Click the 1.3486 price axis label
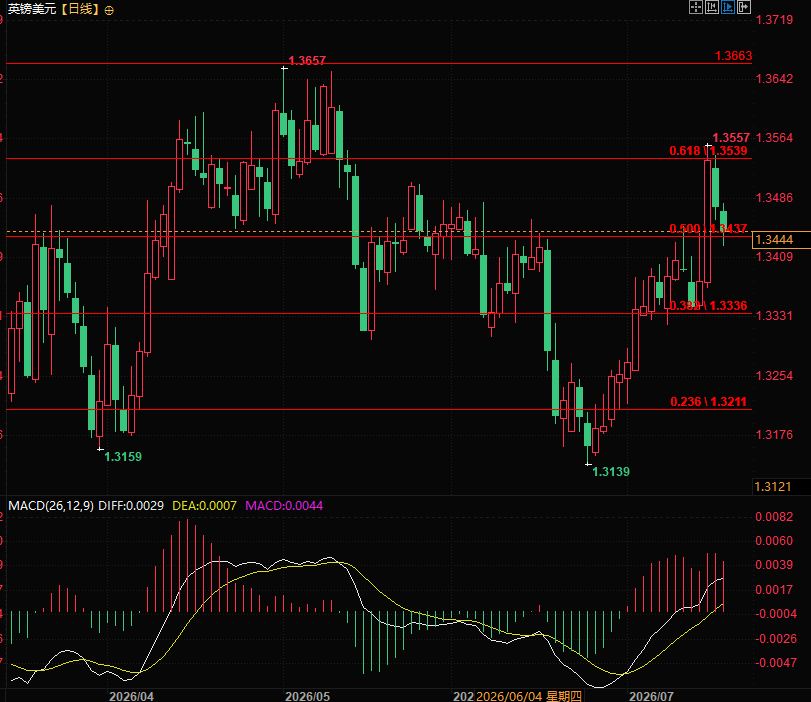This screenshot has width=811, height=702. 774,198
